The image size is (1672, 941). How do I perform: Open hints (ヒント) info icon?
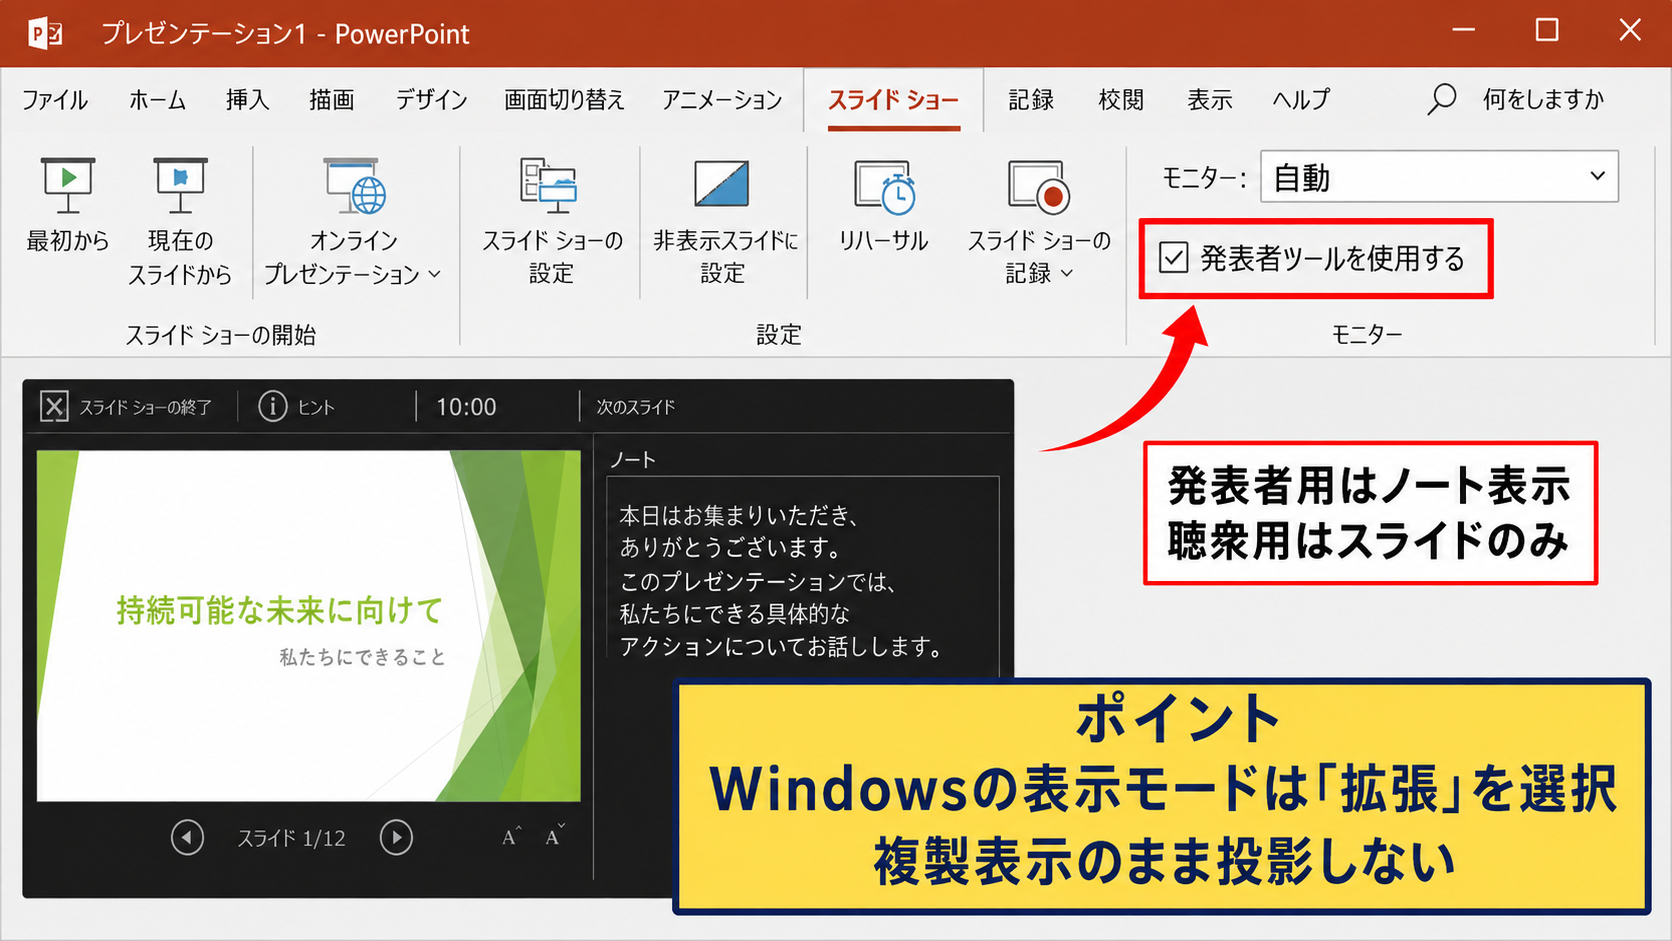coord(272,406)
